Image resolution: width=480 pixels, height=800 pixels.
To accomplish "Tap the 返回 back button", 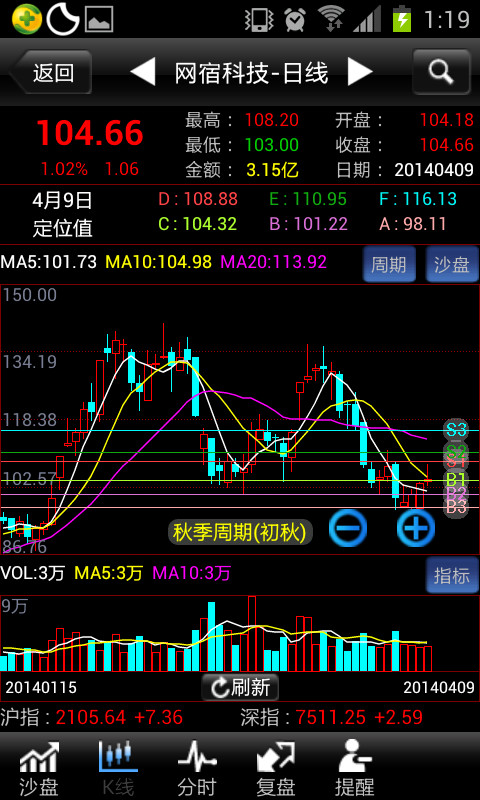I will pyautogui.click(x=53, y=72).
